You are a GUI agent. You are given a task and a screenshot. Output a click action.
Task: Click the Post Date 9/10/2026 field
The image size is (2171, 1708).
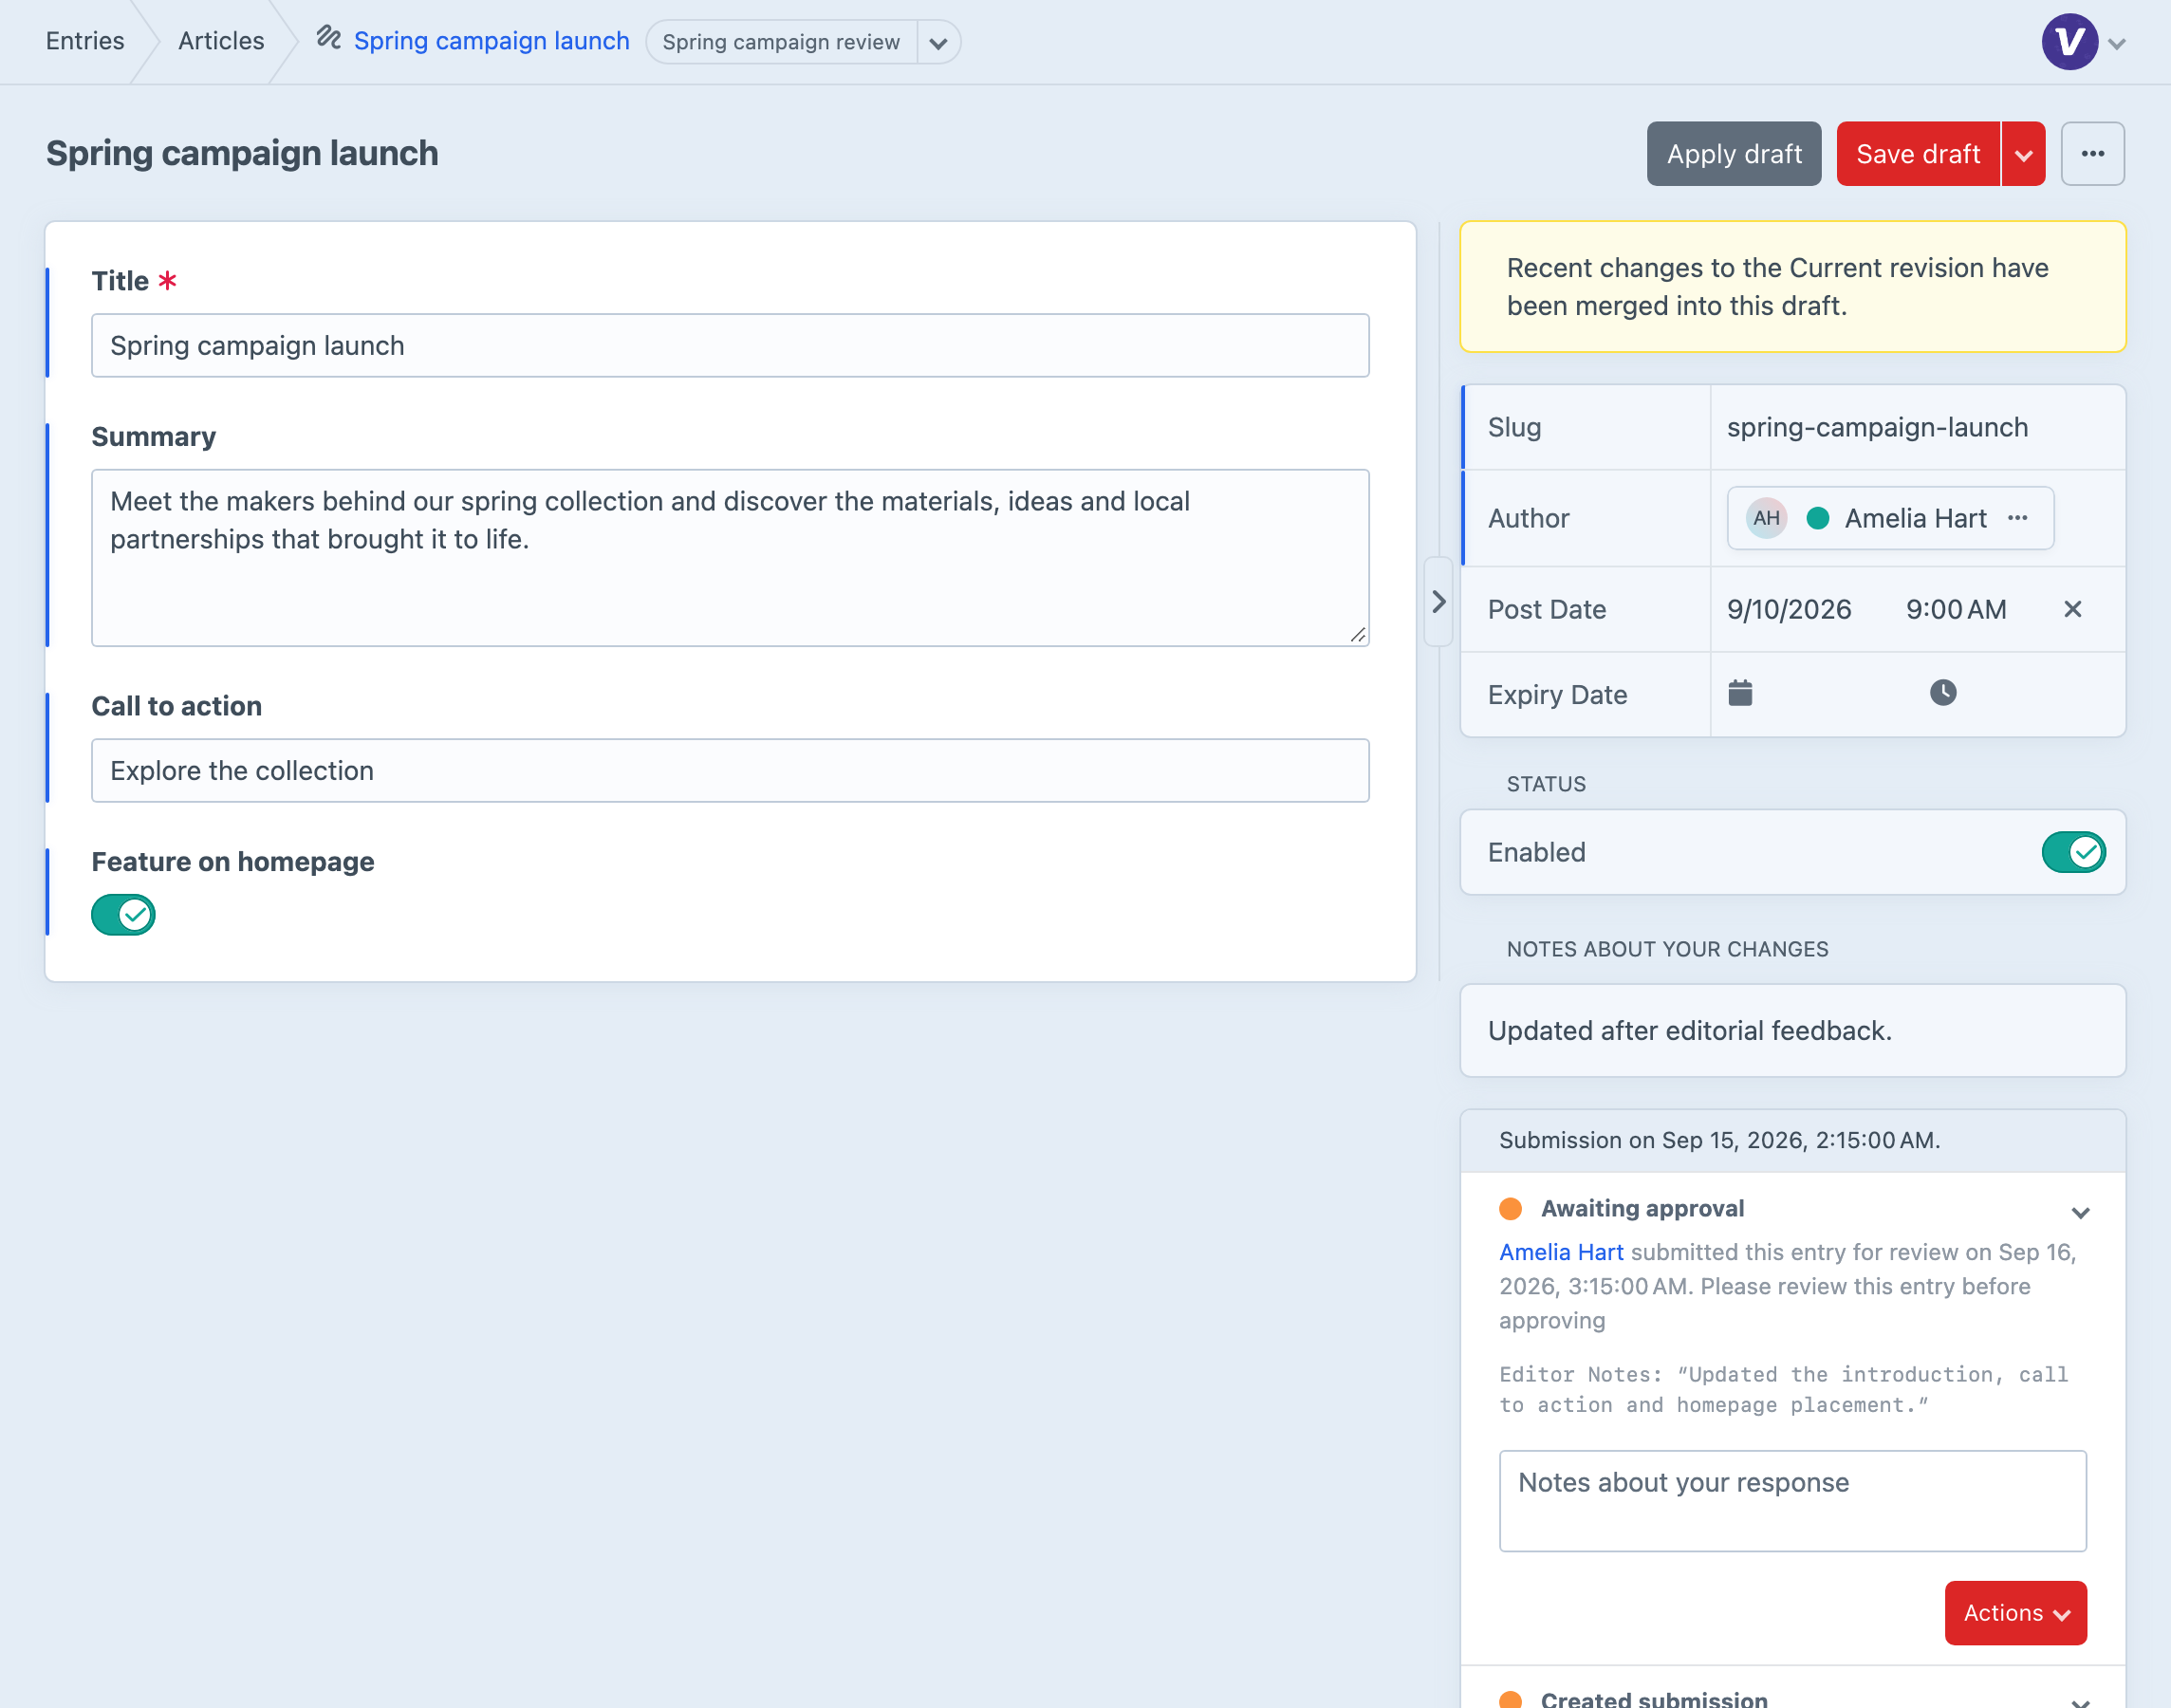(1789, 609)
